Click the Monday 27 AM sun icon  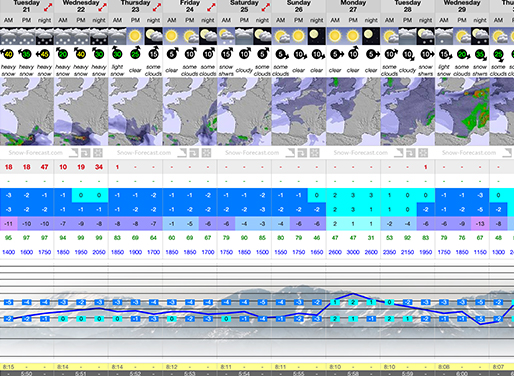335,36
